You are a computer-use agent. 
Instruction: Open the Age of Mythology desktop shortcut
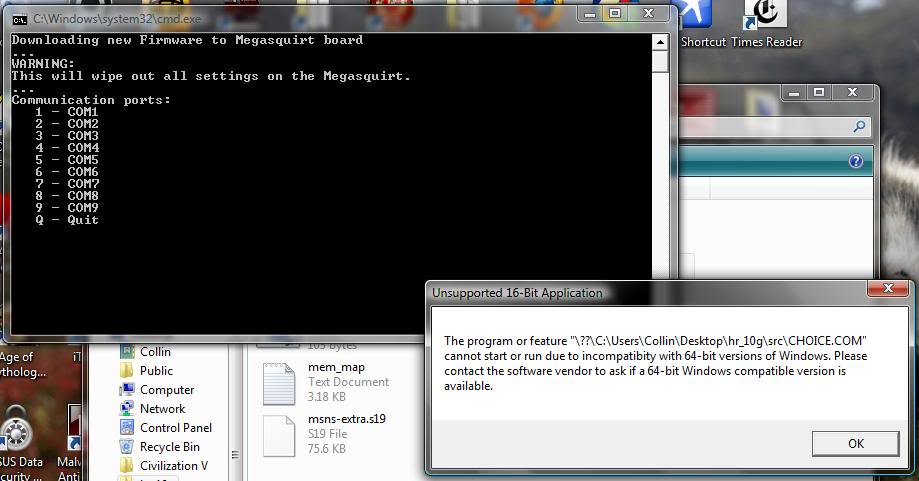[22, 364]
